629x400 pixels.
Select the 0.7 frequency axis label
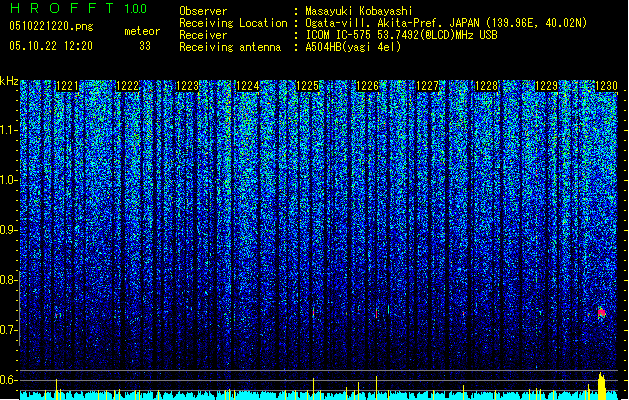coord(8,330)
